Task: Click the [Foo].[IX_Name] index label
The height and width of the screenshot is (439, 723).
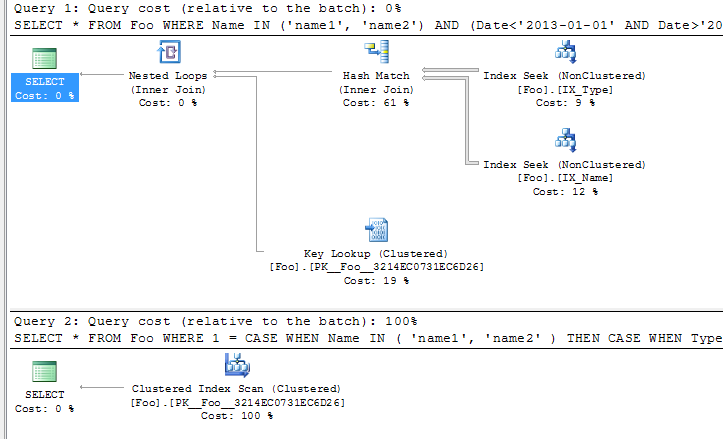Action: coord(564,178)
